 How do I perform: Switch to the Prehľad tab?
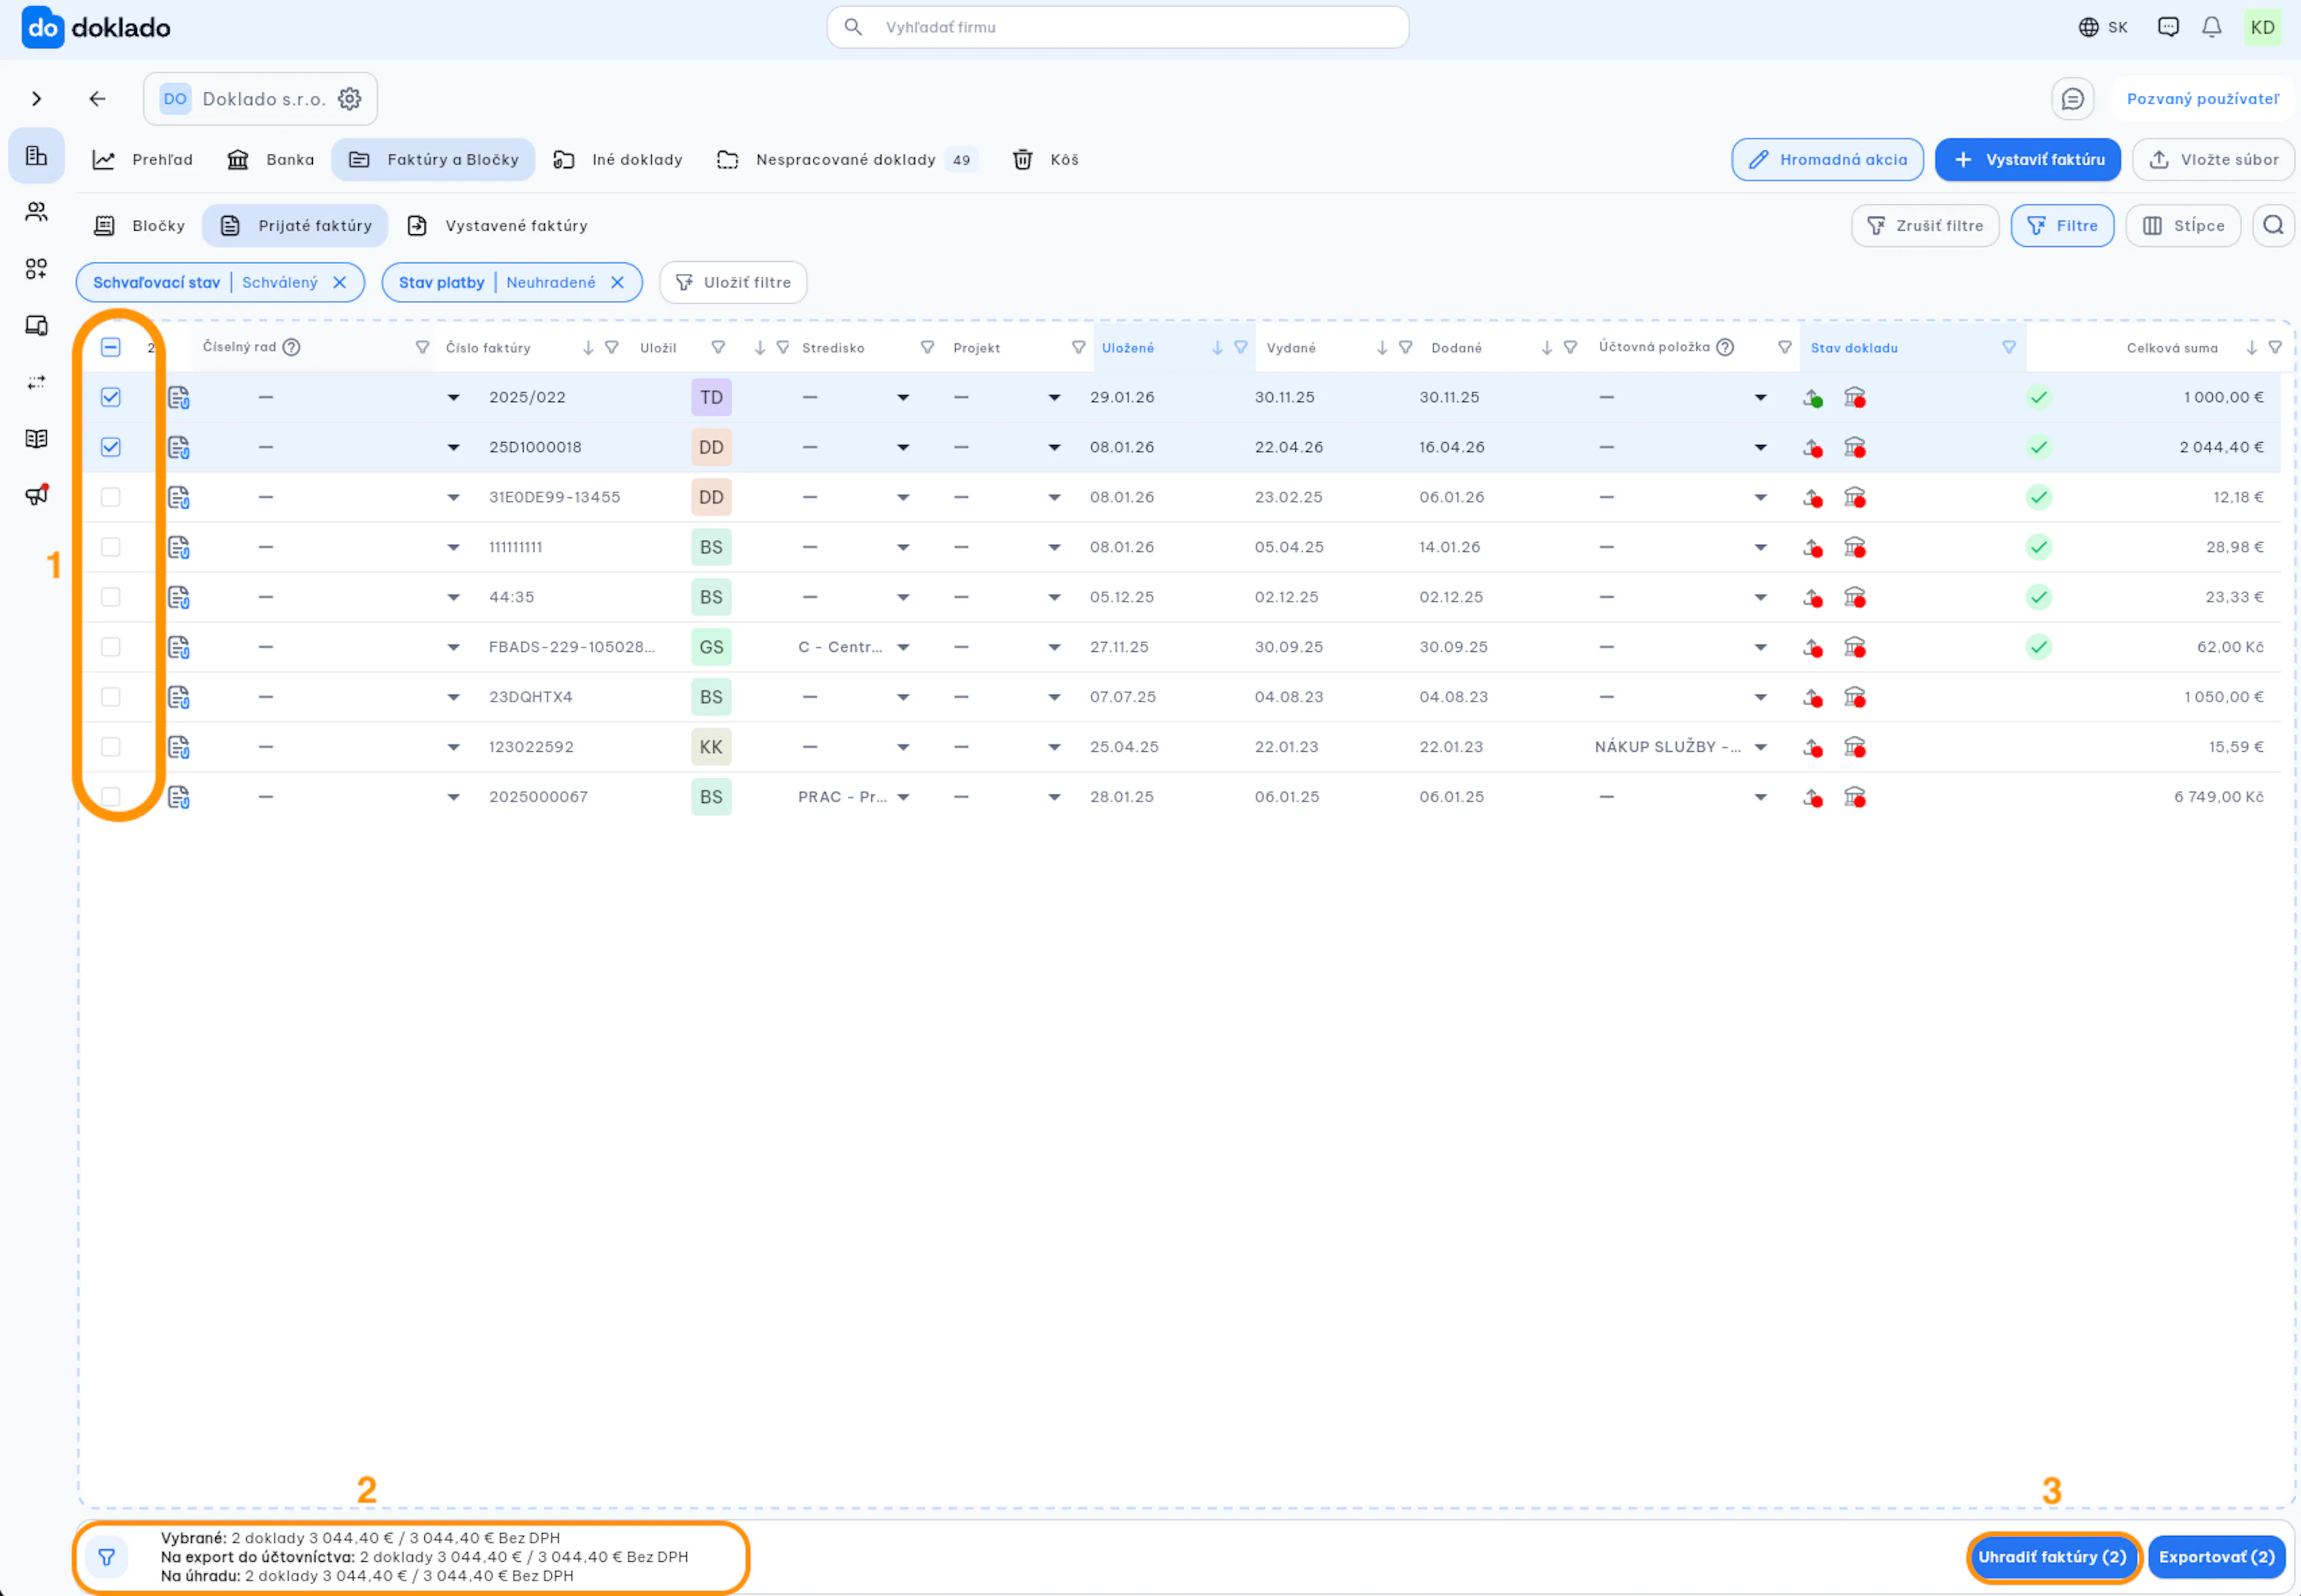pyautogui.click(x=143, y=160)
